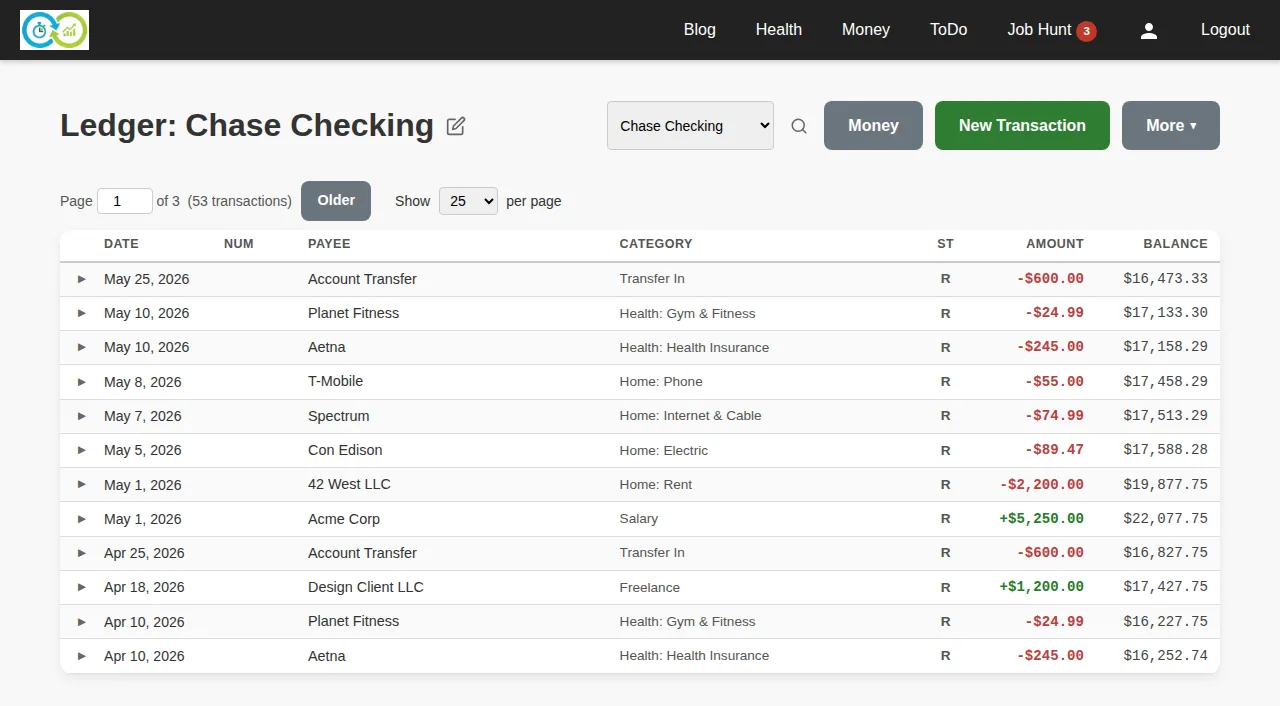The image size is (1280, 706).
Task: Create a New Transaction
Action: 1022,126
